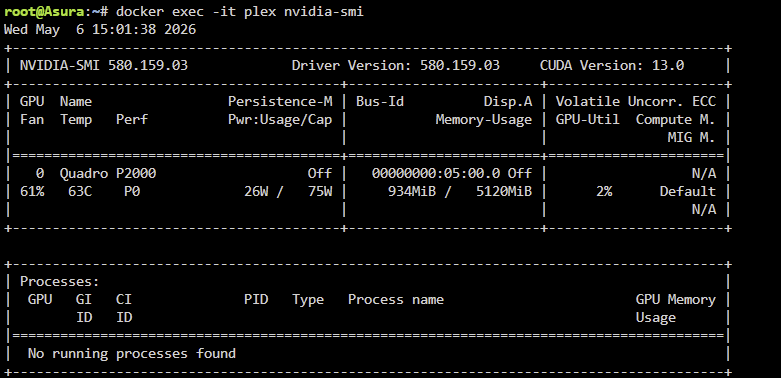The image size is (781, 378).
Task: Click the P0 performance state
Action: (132, 191)
